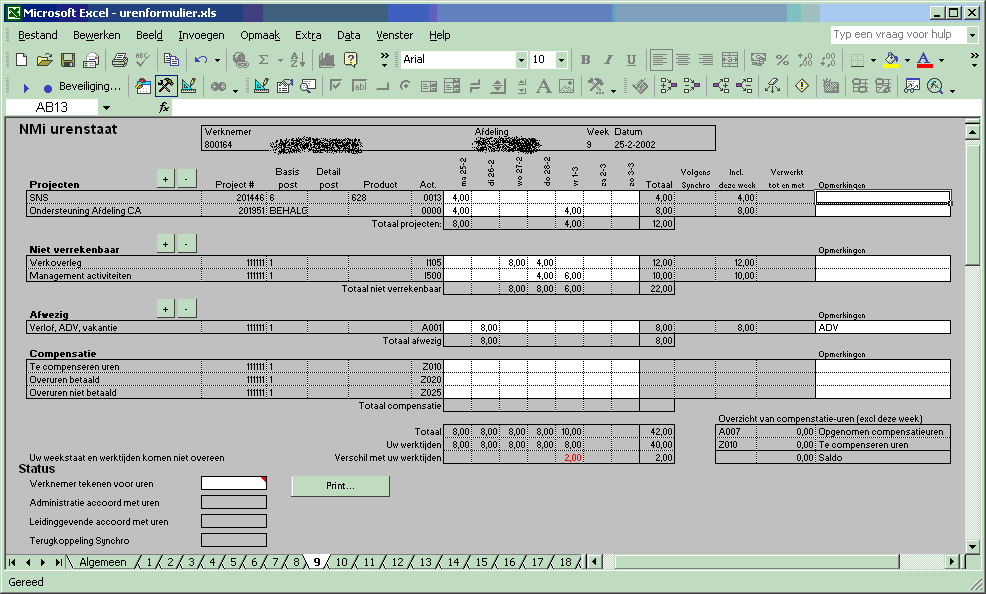Insert a hyperlink
Image resolution: width=986 pixels, height=594 pixels.
click(x=240, y=60)
